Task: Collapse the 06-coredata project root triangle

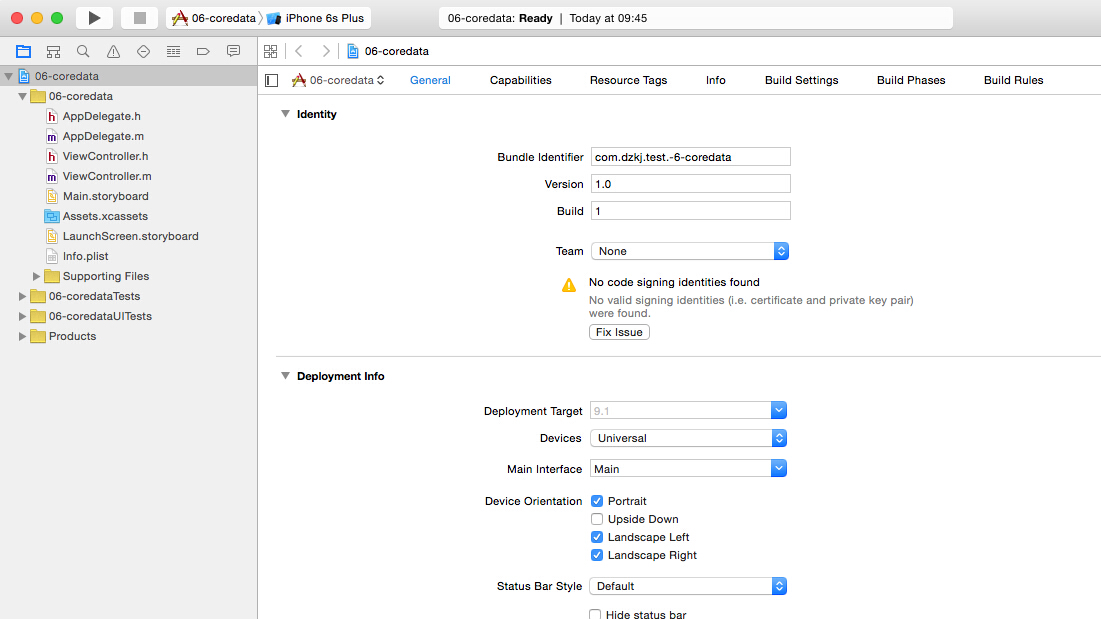Action: (8, 76)
